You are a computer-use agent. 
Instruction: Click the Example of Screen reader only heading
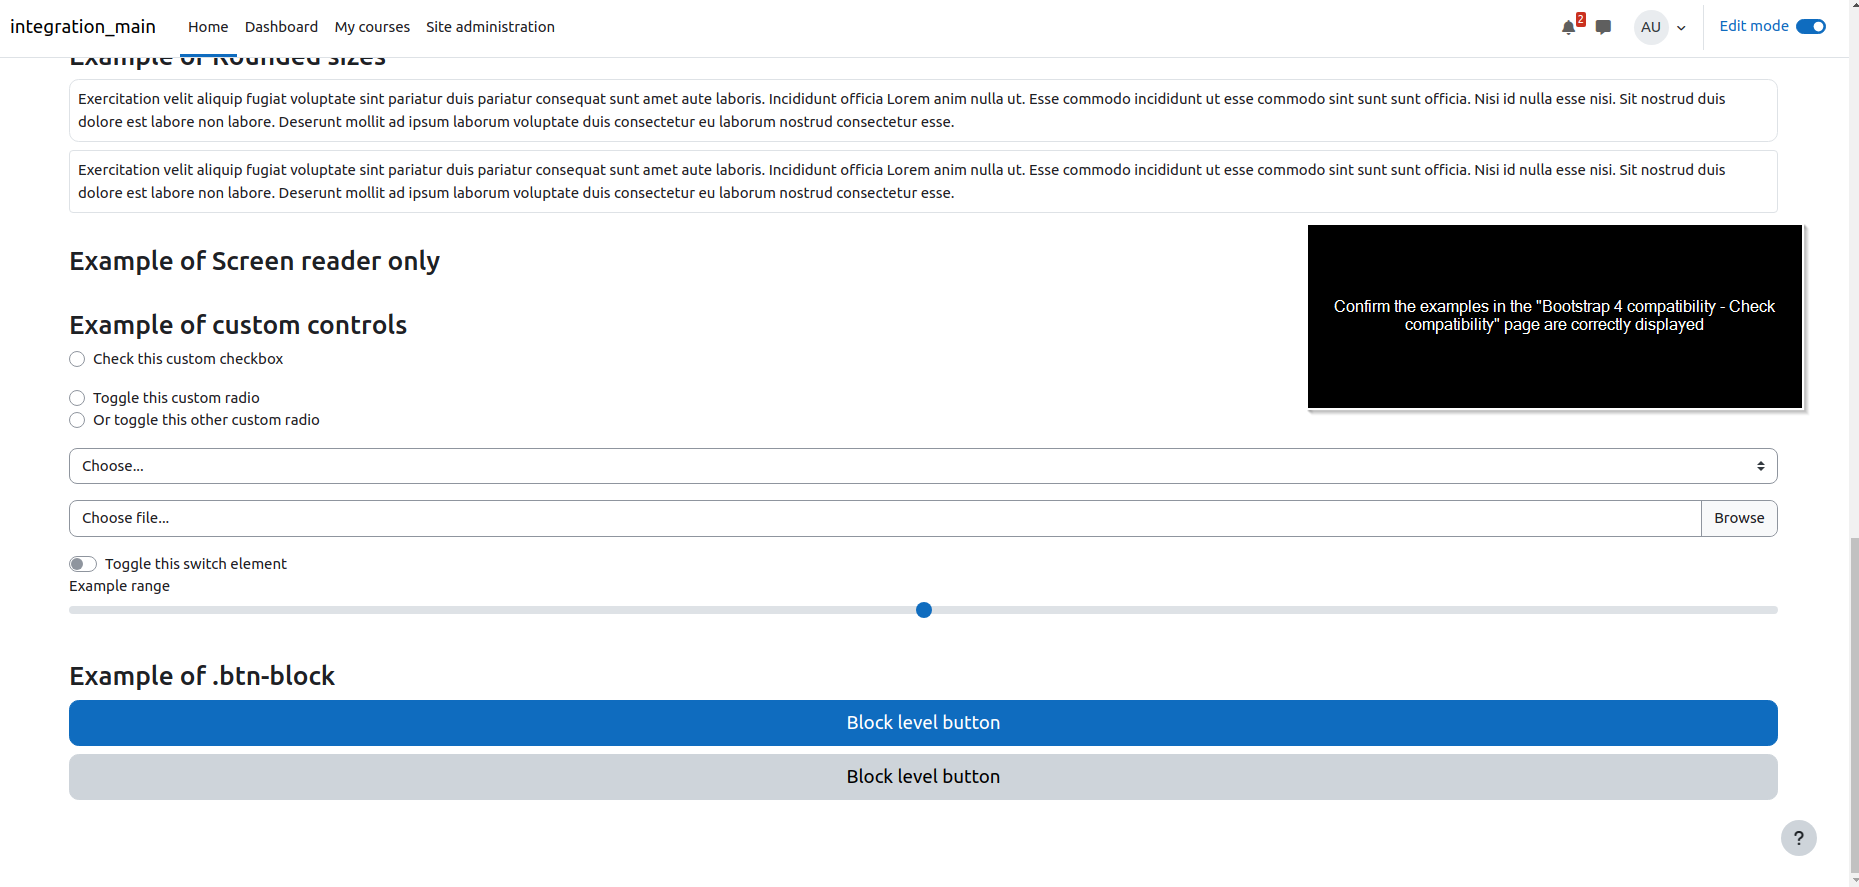(254, 261)
